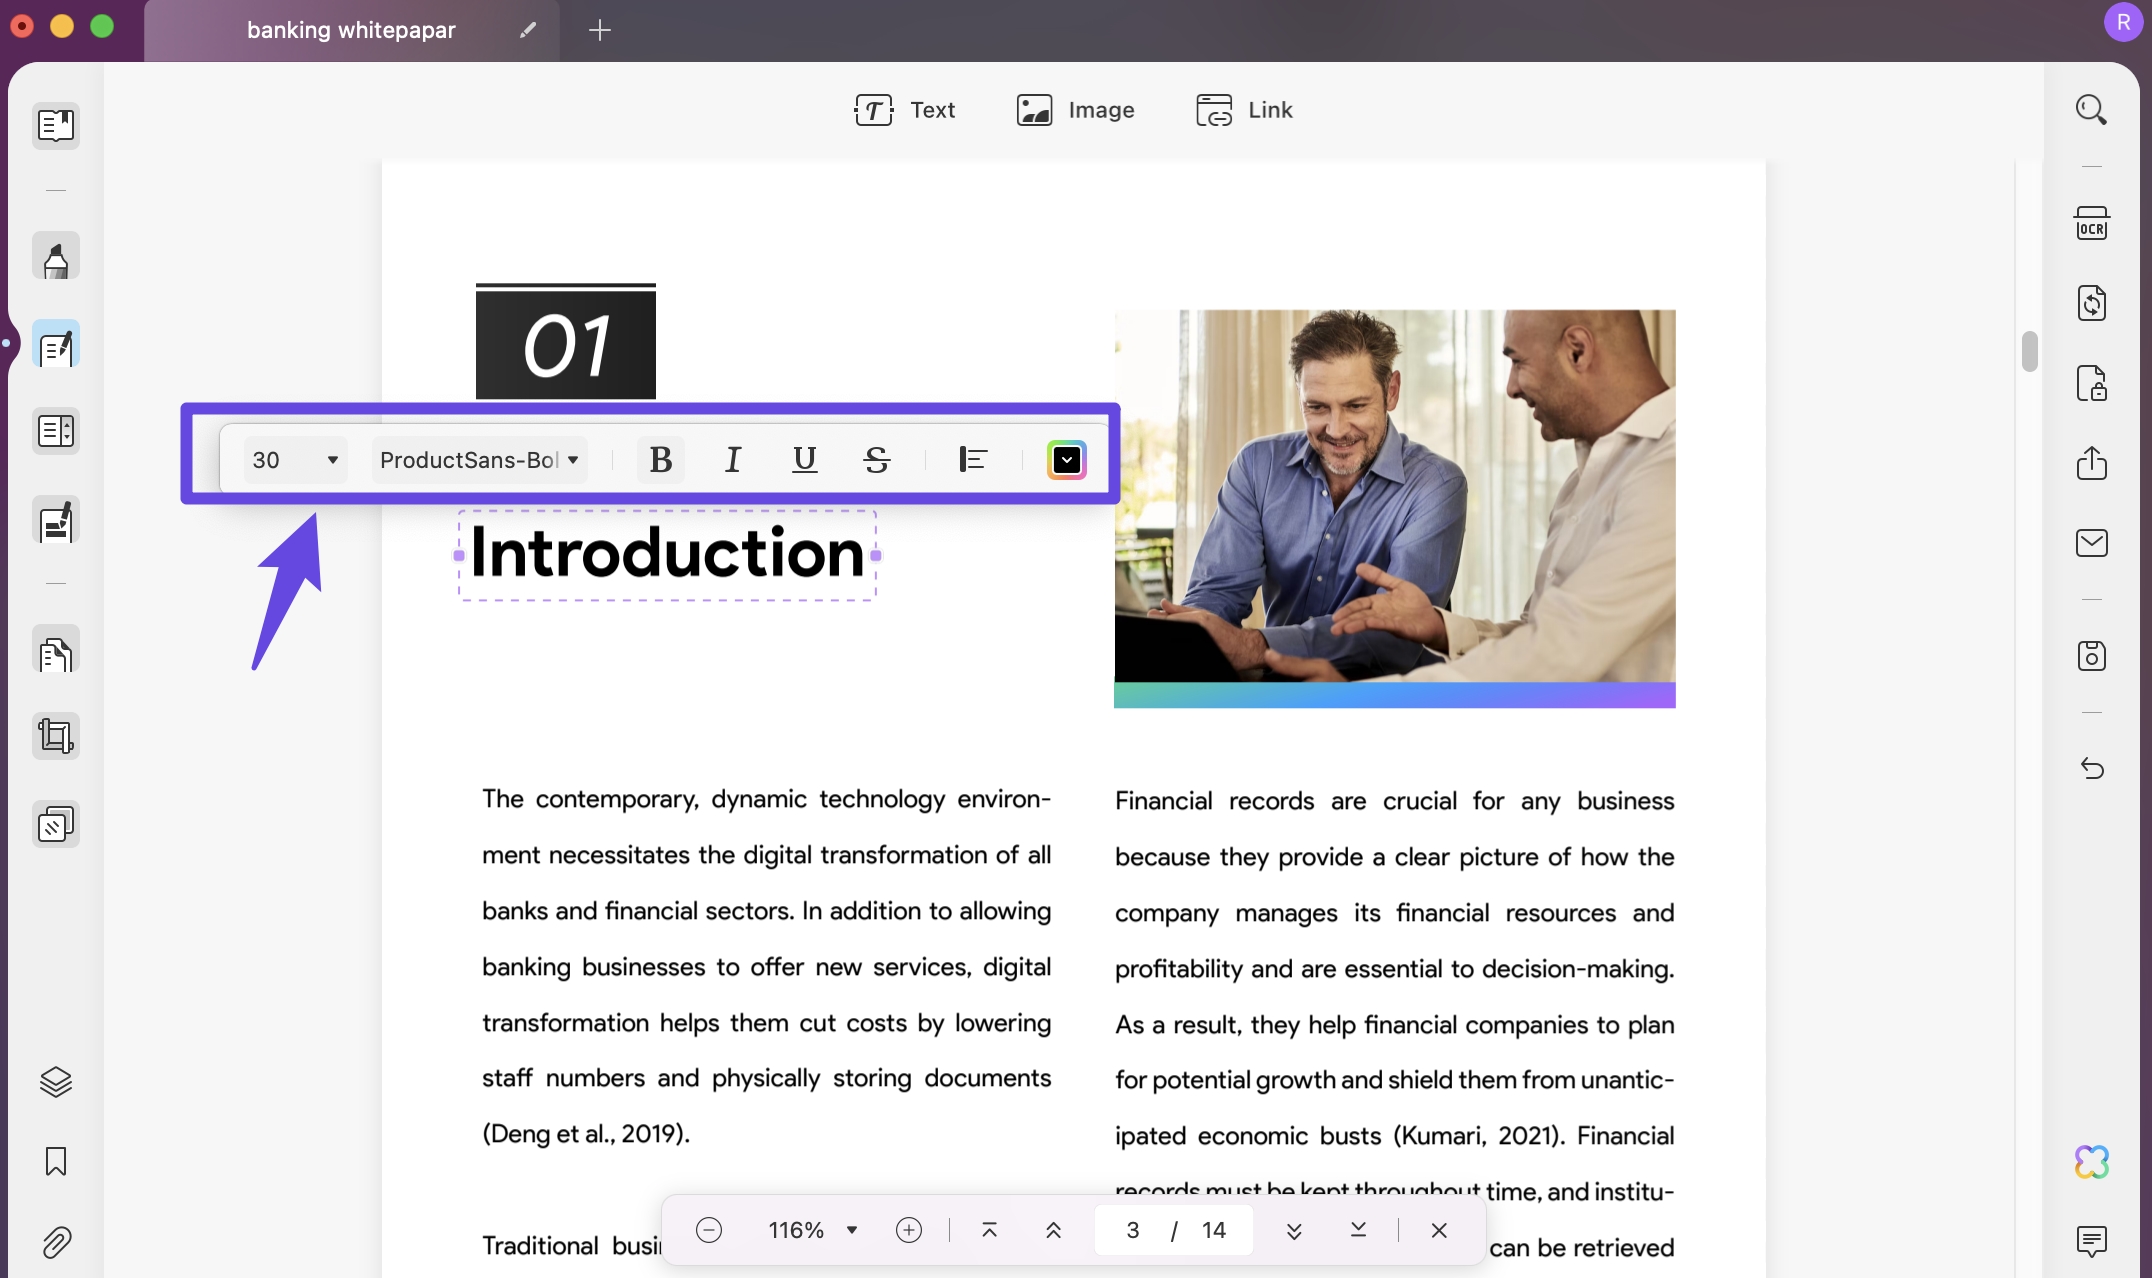The width and height of the screenshot is (2152, 1278).
Task: Open the Bookmarks panel
Action: [56, 1161]
